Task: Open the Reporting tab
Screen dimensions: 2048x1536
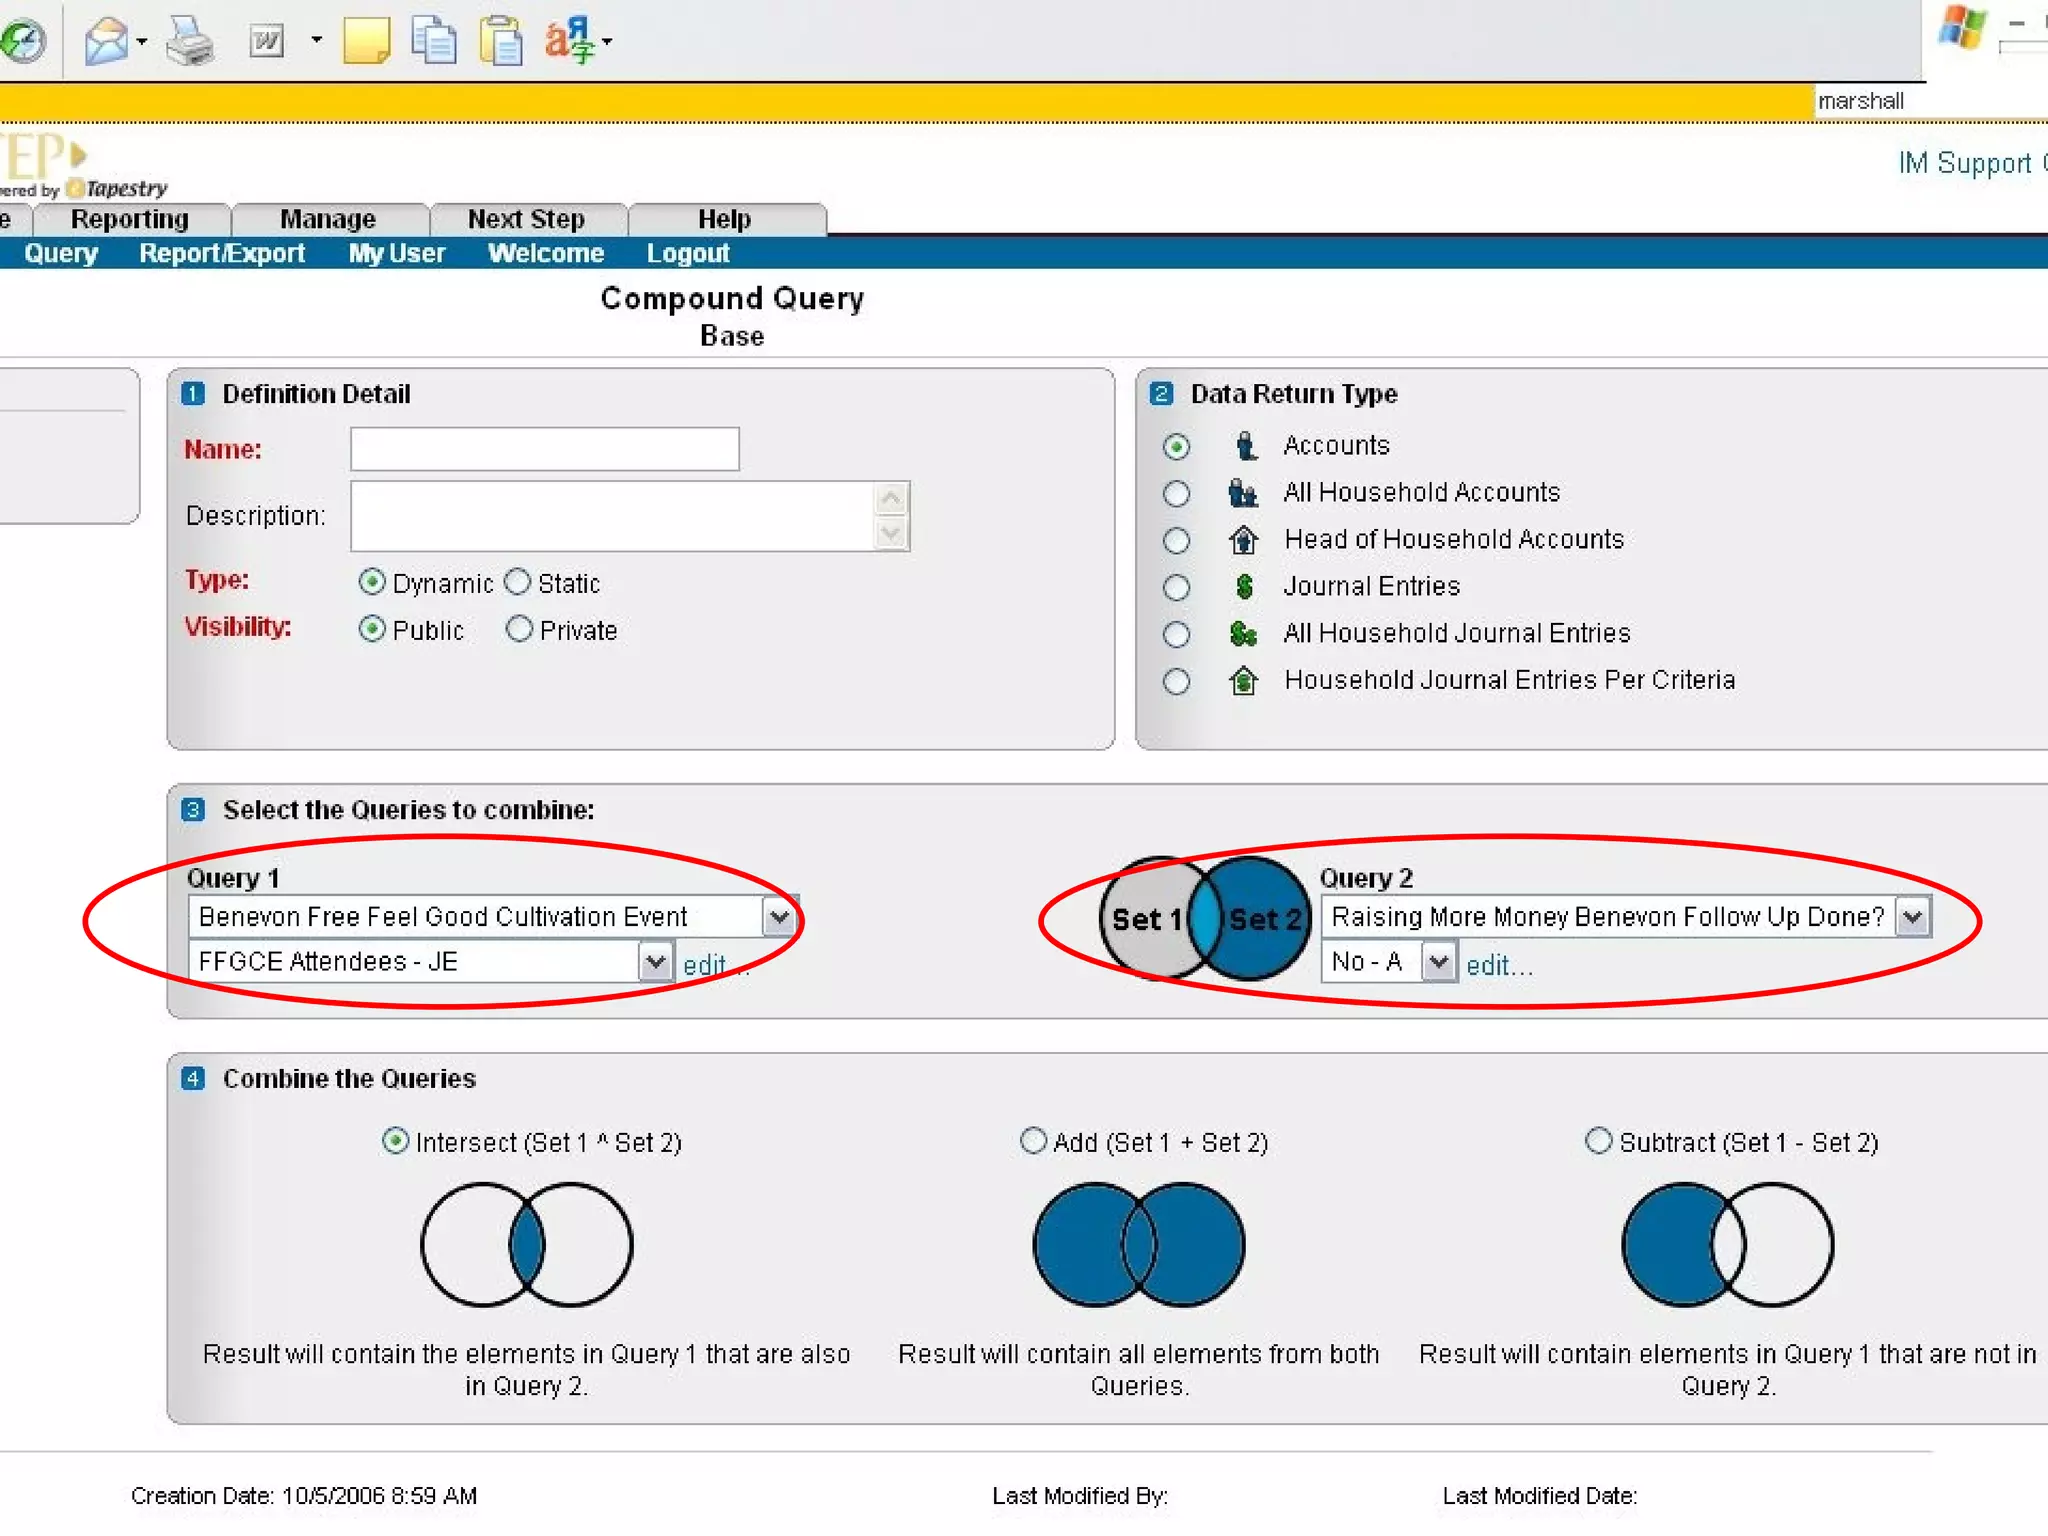Action: [130, 219]
